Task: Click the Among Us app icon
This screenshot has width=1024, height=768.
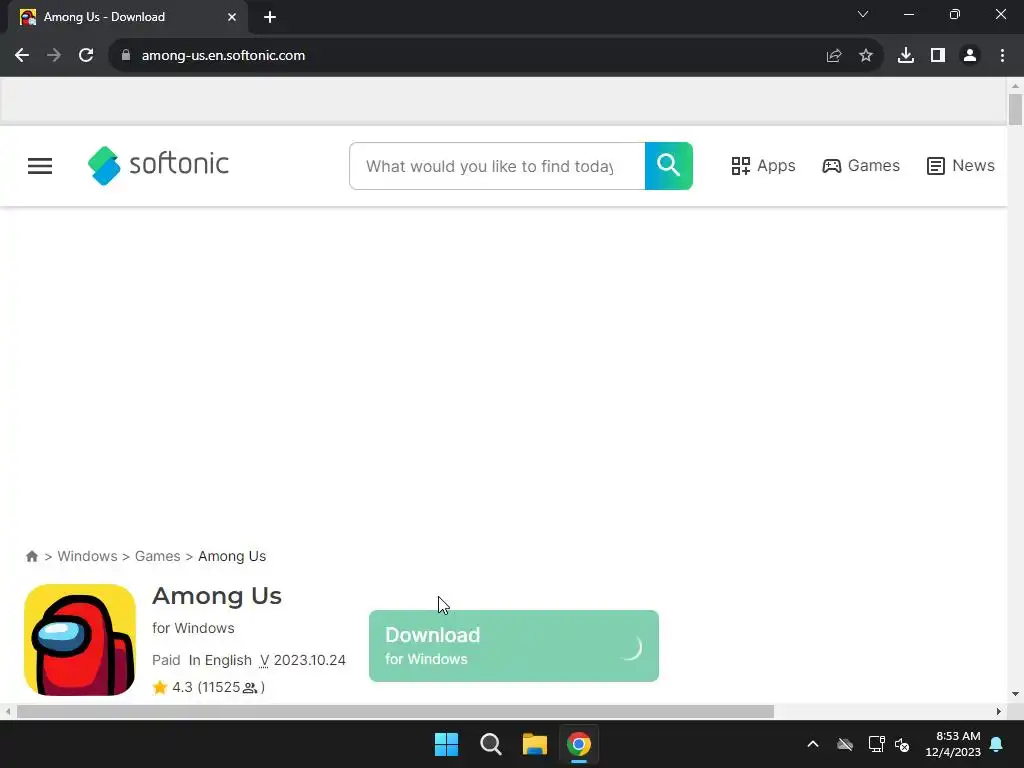Action: click(x=80, y=640)
